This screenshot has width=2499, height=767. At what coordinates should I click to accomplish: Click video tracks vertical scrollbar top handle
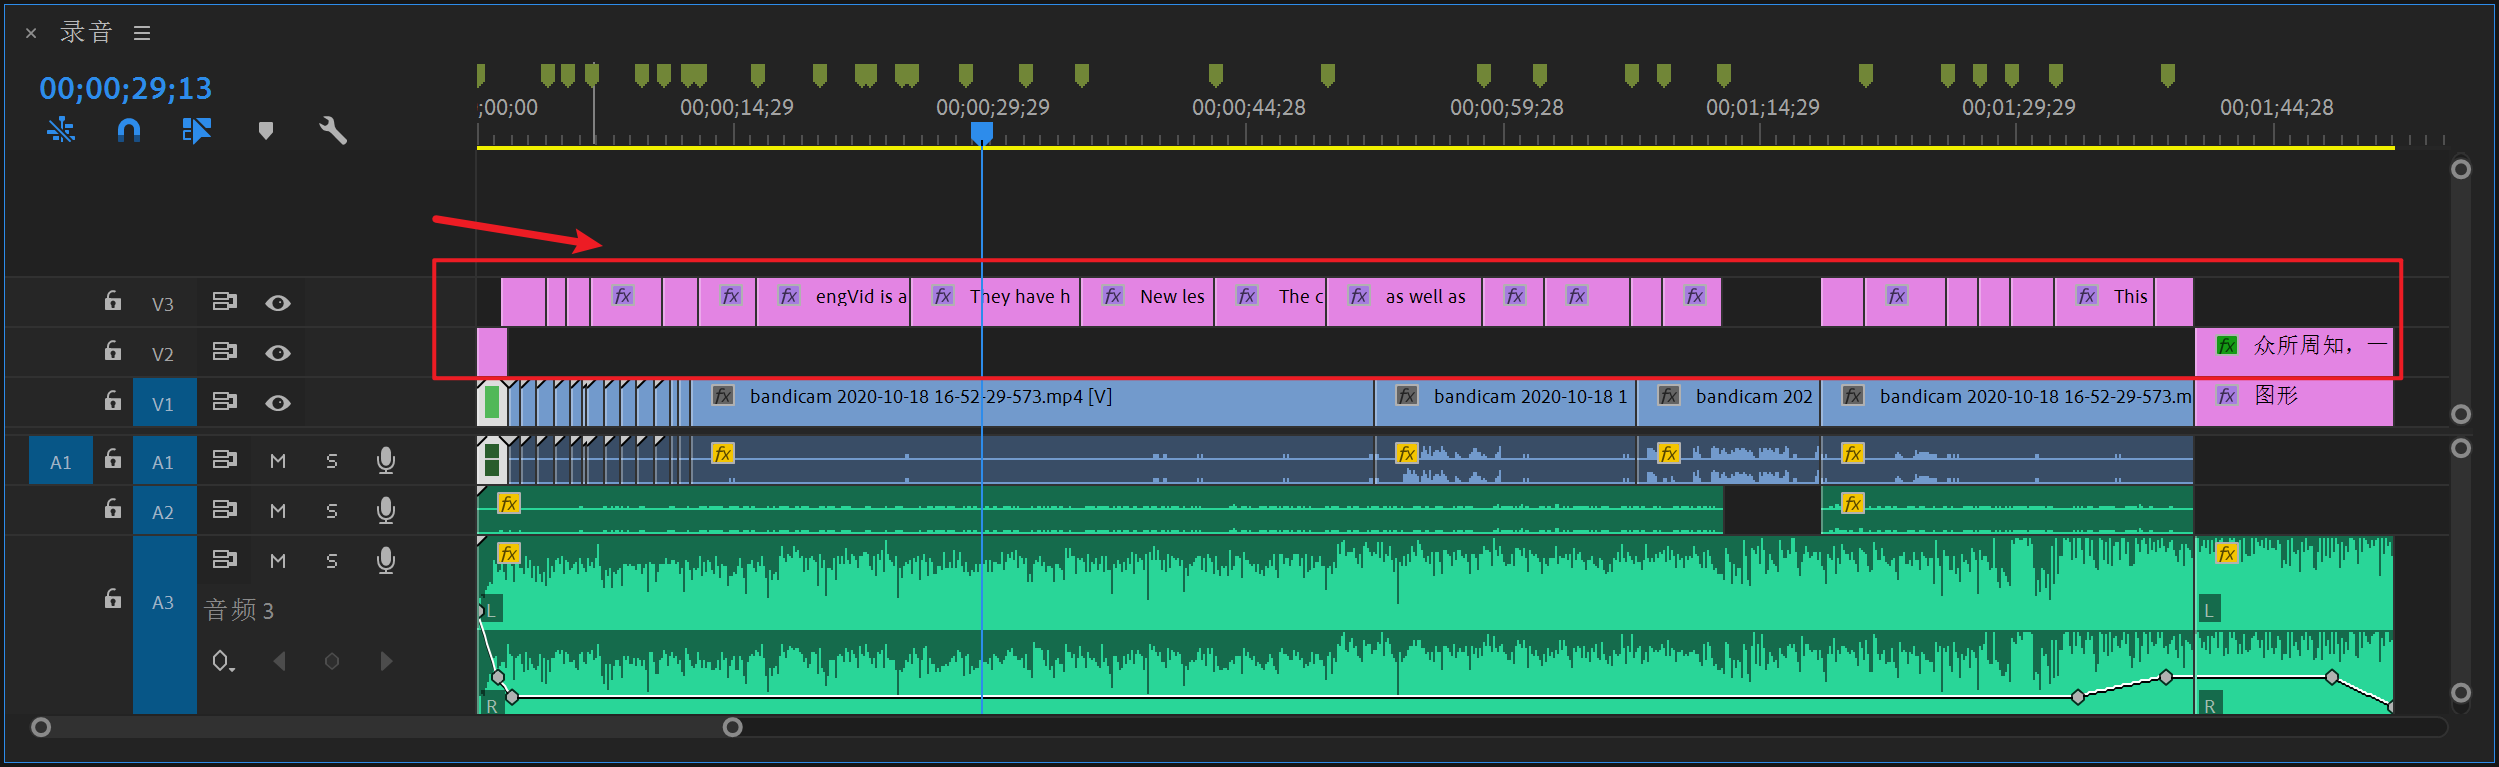coord(2461,169)
